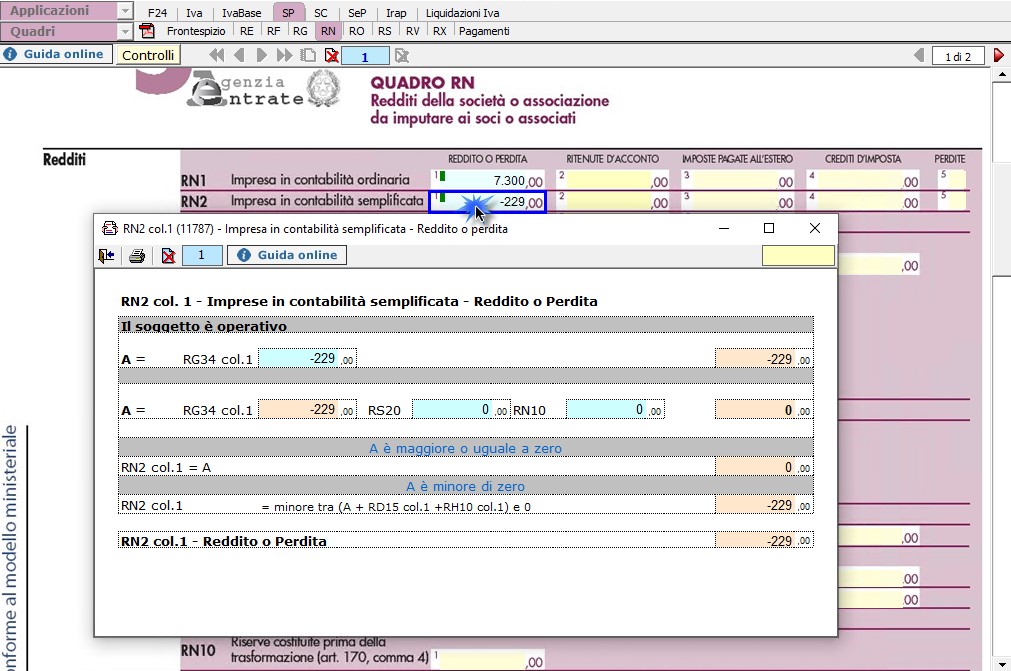Open the RX quadro tab

click(x=440, y=31)
